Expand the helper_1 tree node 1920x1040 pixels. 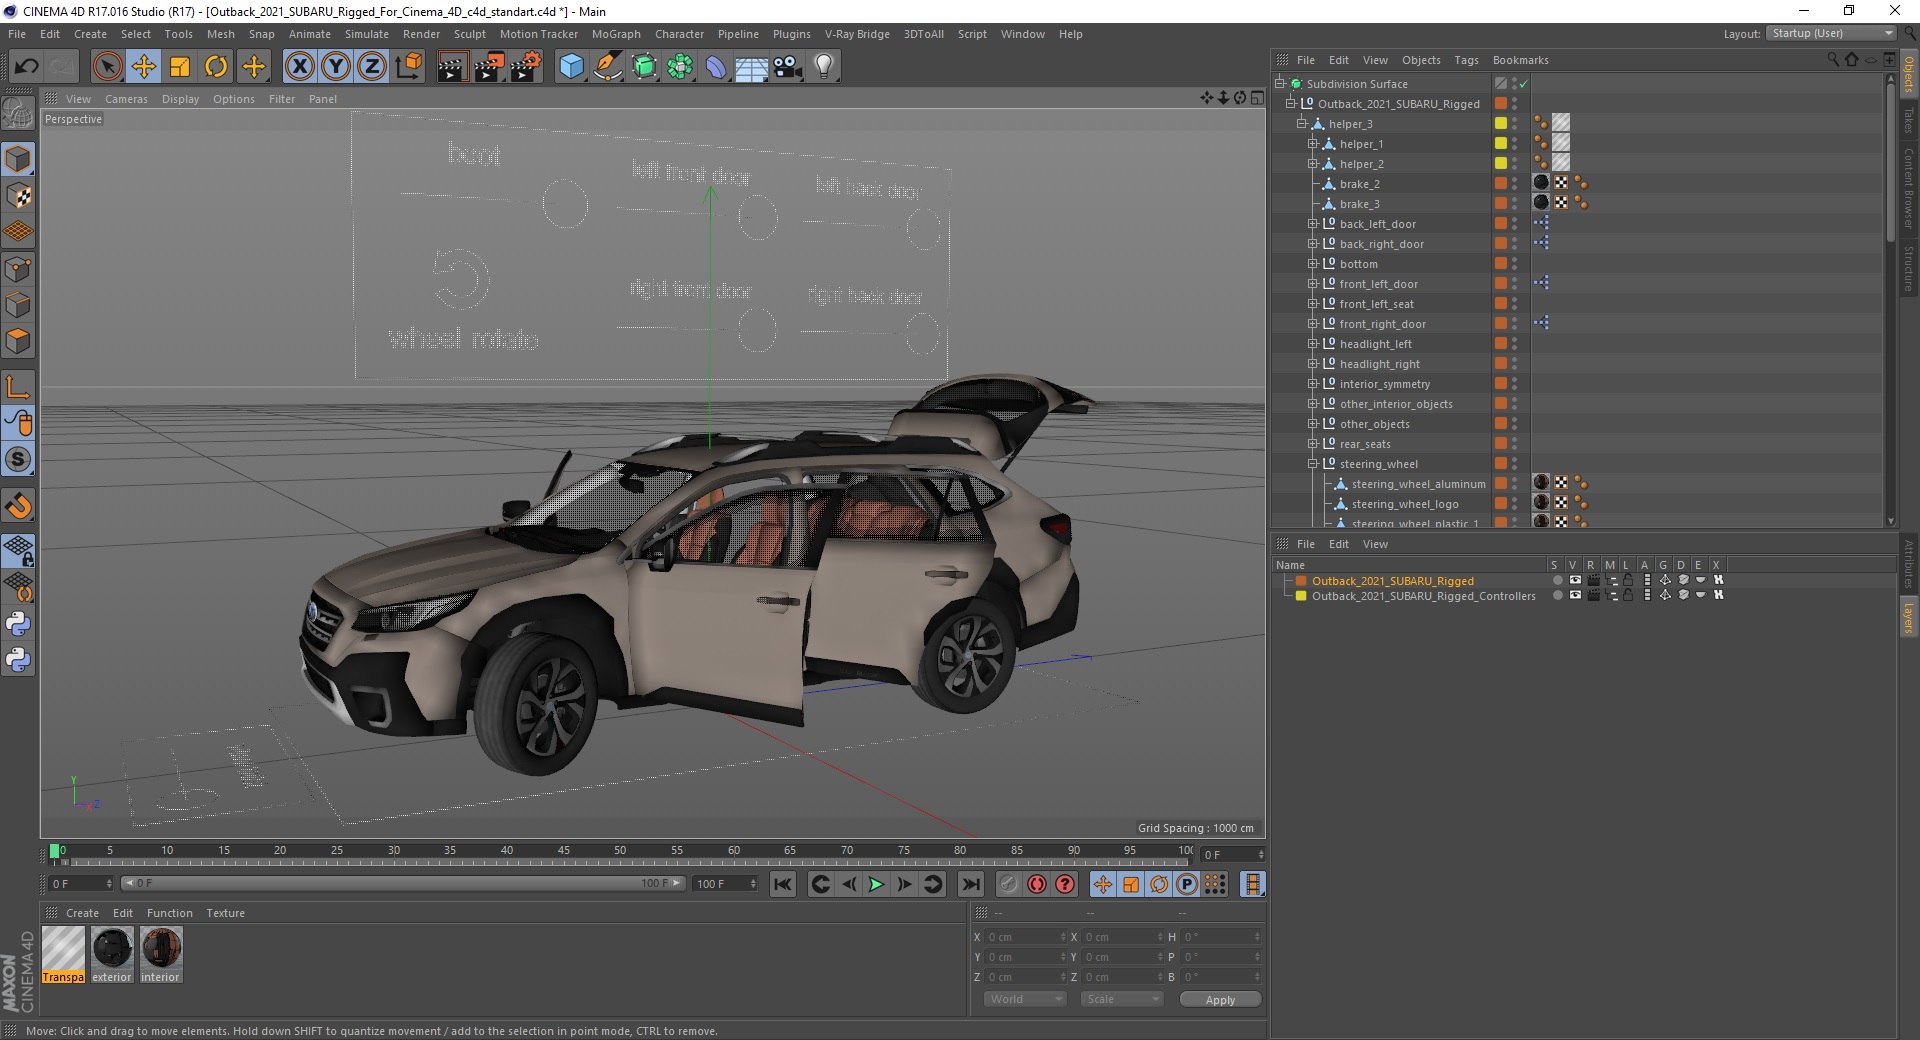coord(1313,144)
